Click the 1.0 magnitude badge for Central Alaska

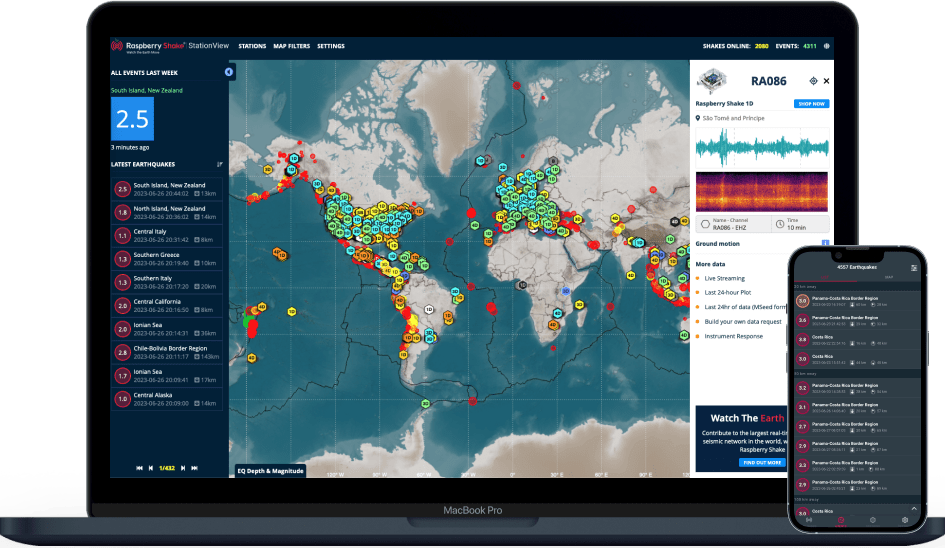[123, 399]
